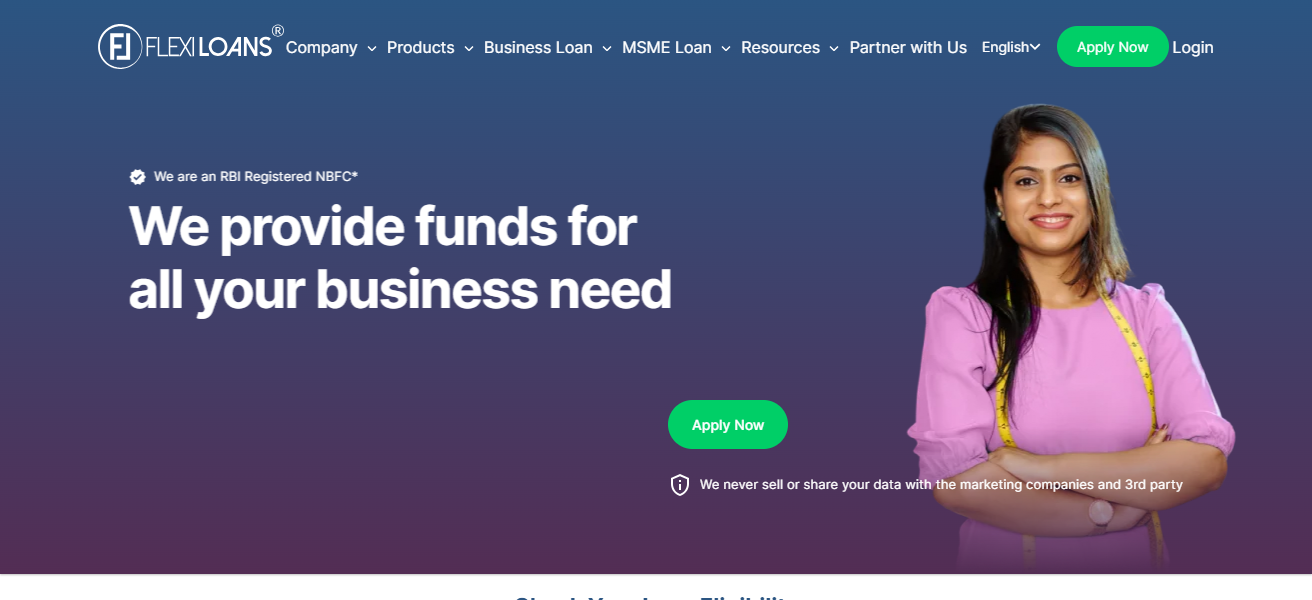Click the registered trademark symbol by logo

[278, 31]
